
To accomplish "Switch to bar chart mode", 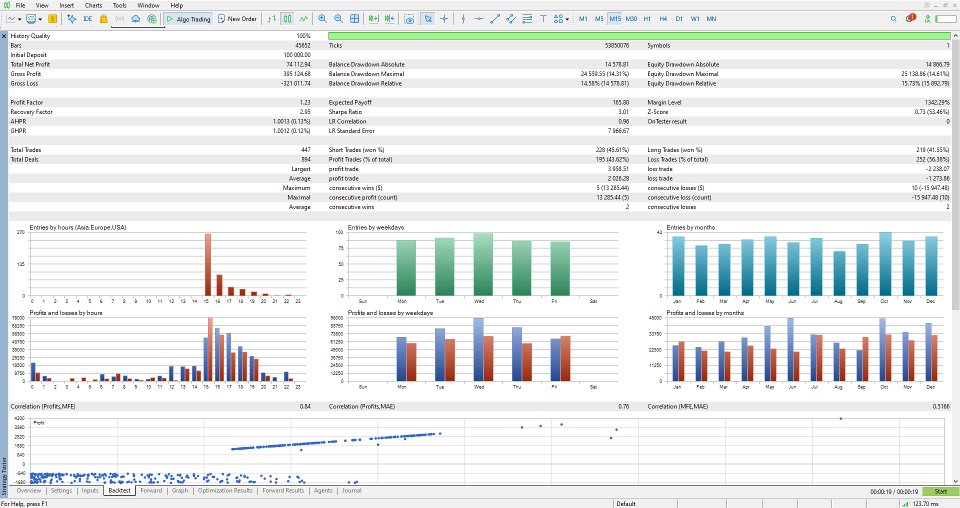I will pyautogui.click(x=272, y=19).
